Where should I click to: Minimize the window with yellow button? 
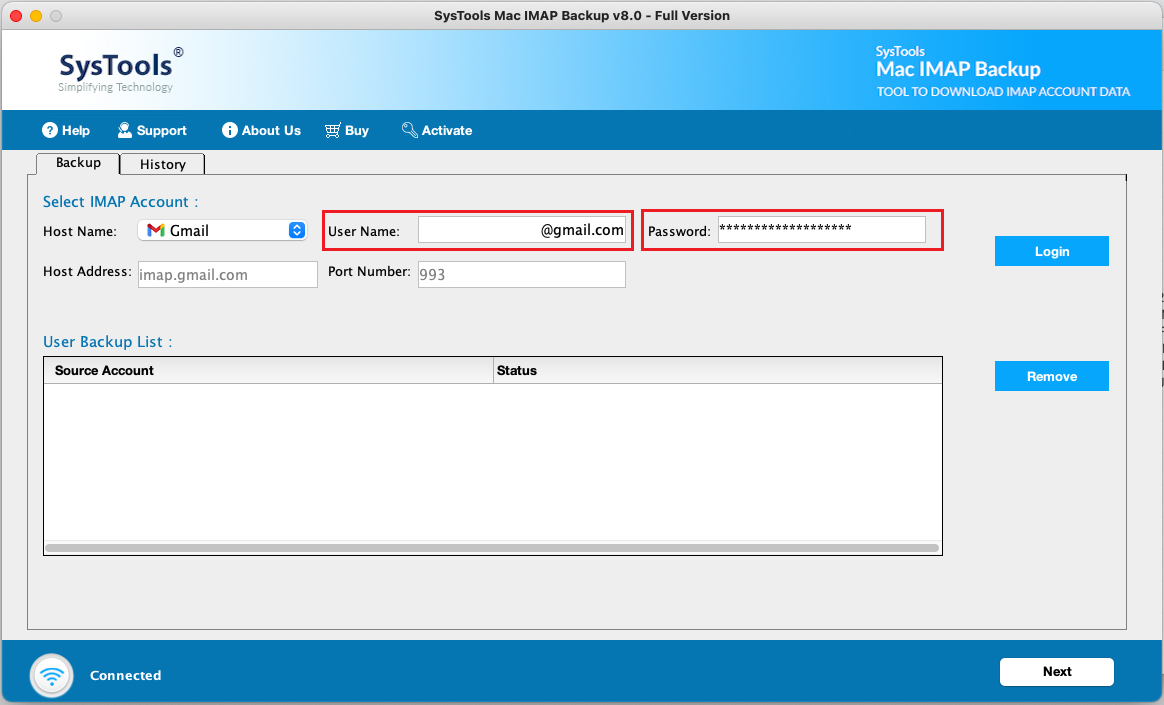(36, 16)
